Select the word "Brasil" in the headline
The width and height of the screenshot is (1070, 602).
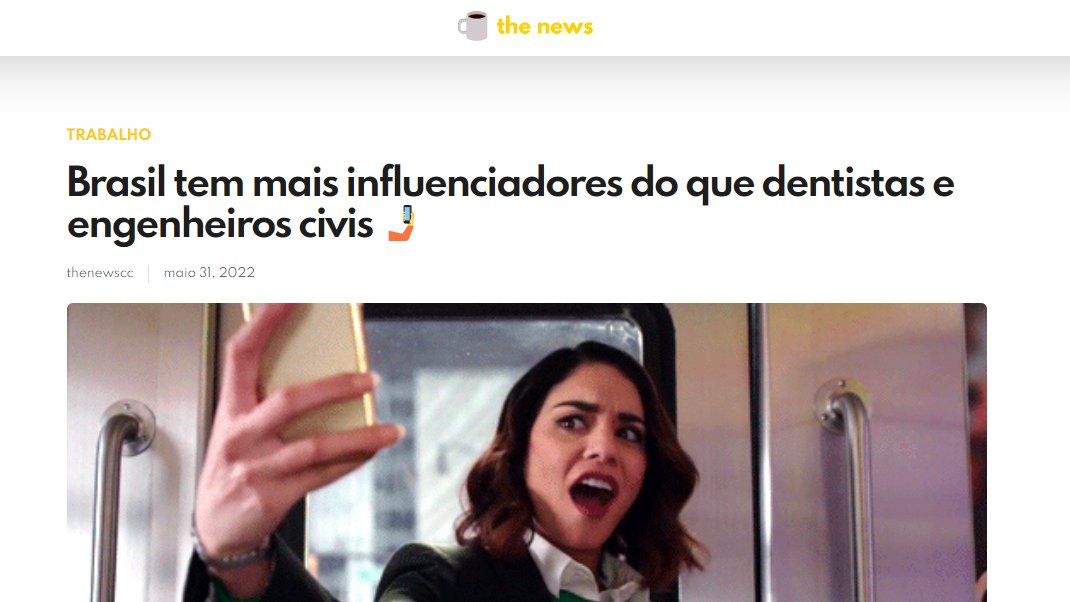coord(116,182)
